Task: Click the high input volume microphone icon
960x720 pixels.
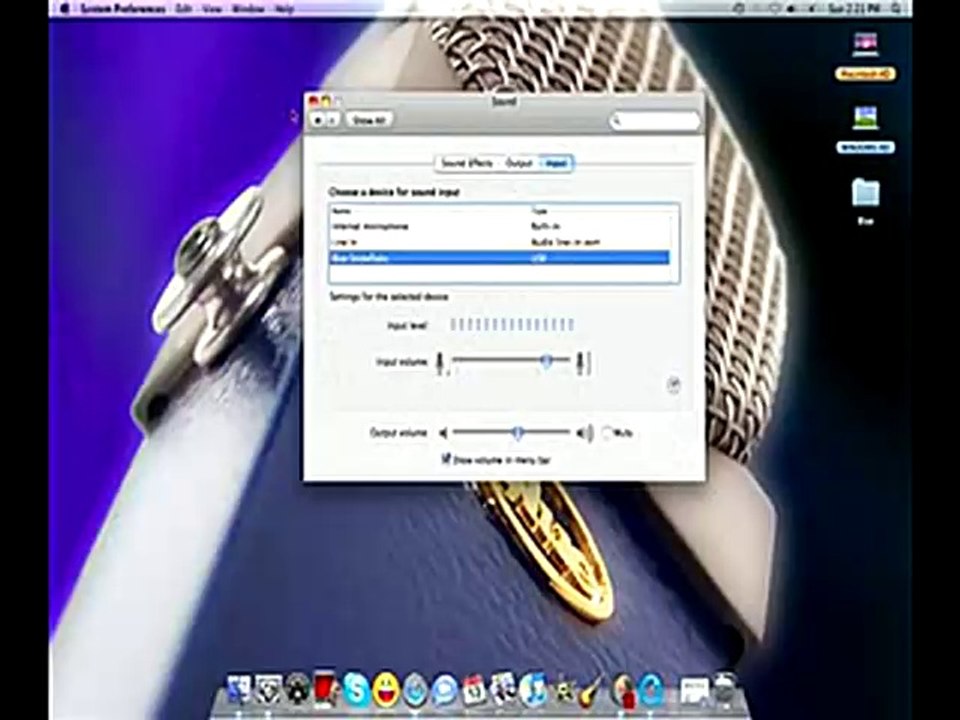Action: [x=583, y=362]
